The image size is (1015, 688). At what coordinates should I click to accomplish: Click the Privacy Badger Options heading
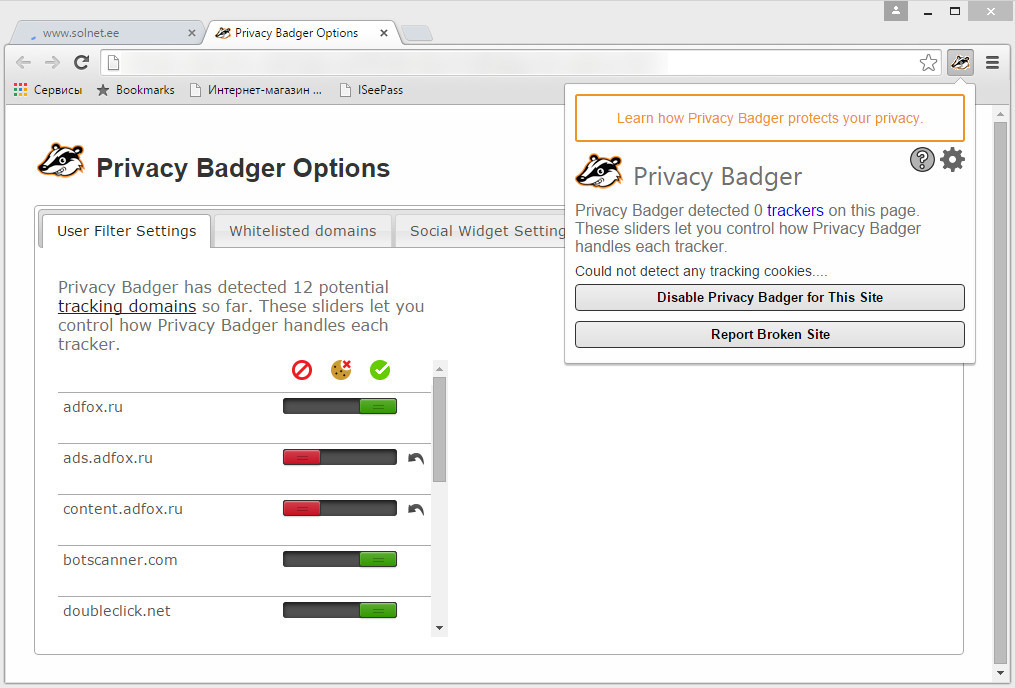pyautogui.click(x=243, y=168)
